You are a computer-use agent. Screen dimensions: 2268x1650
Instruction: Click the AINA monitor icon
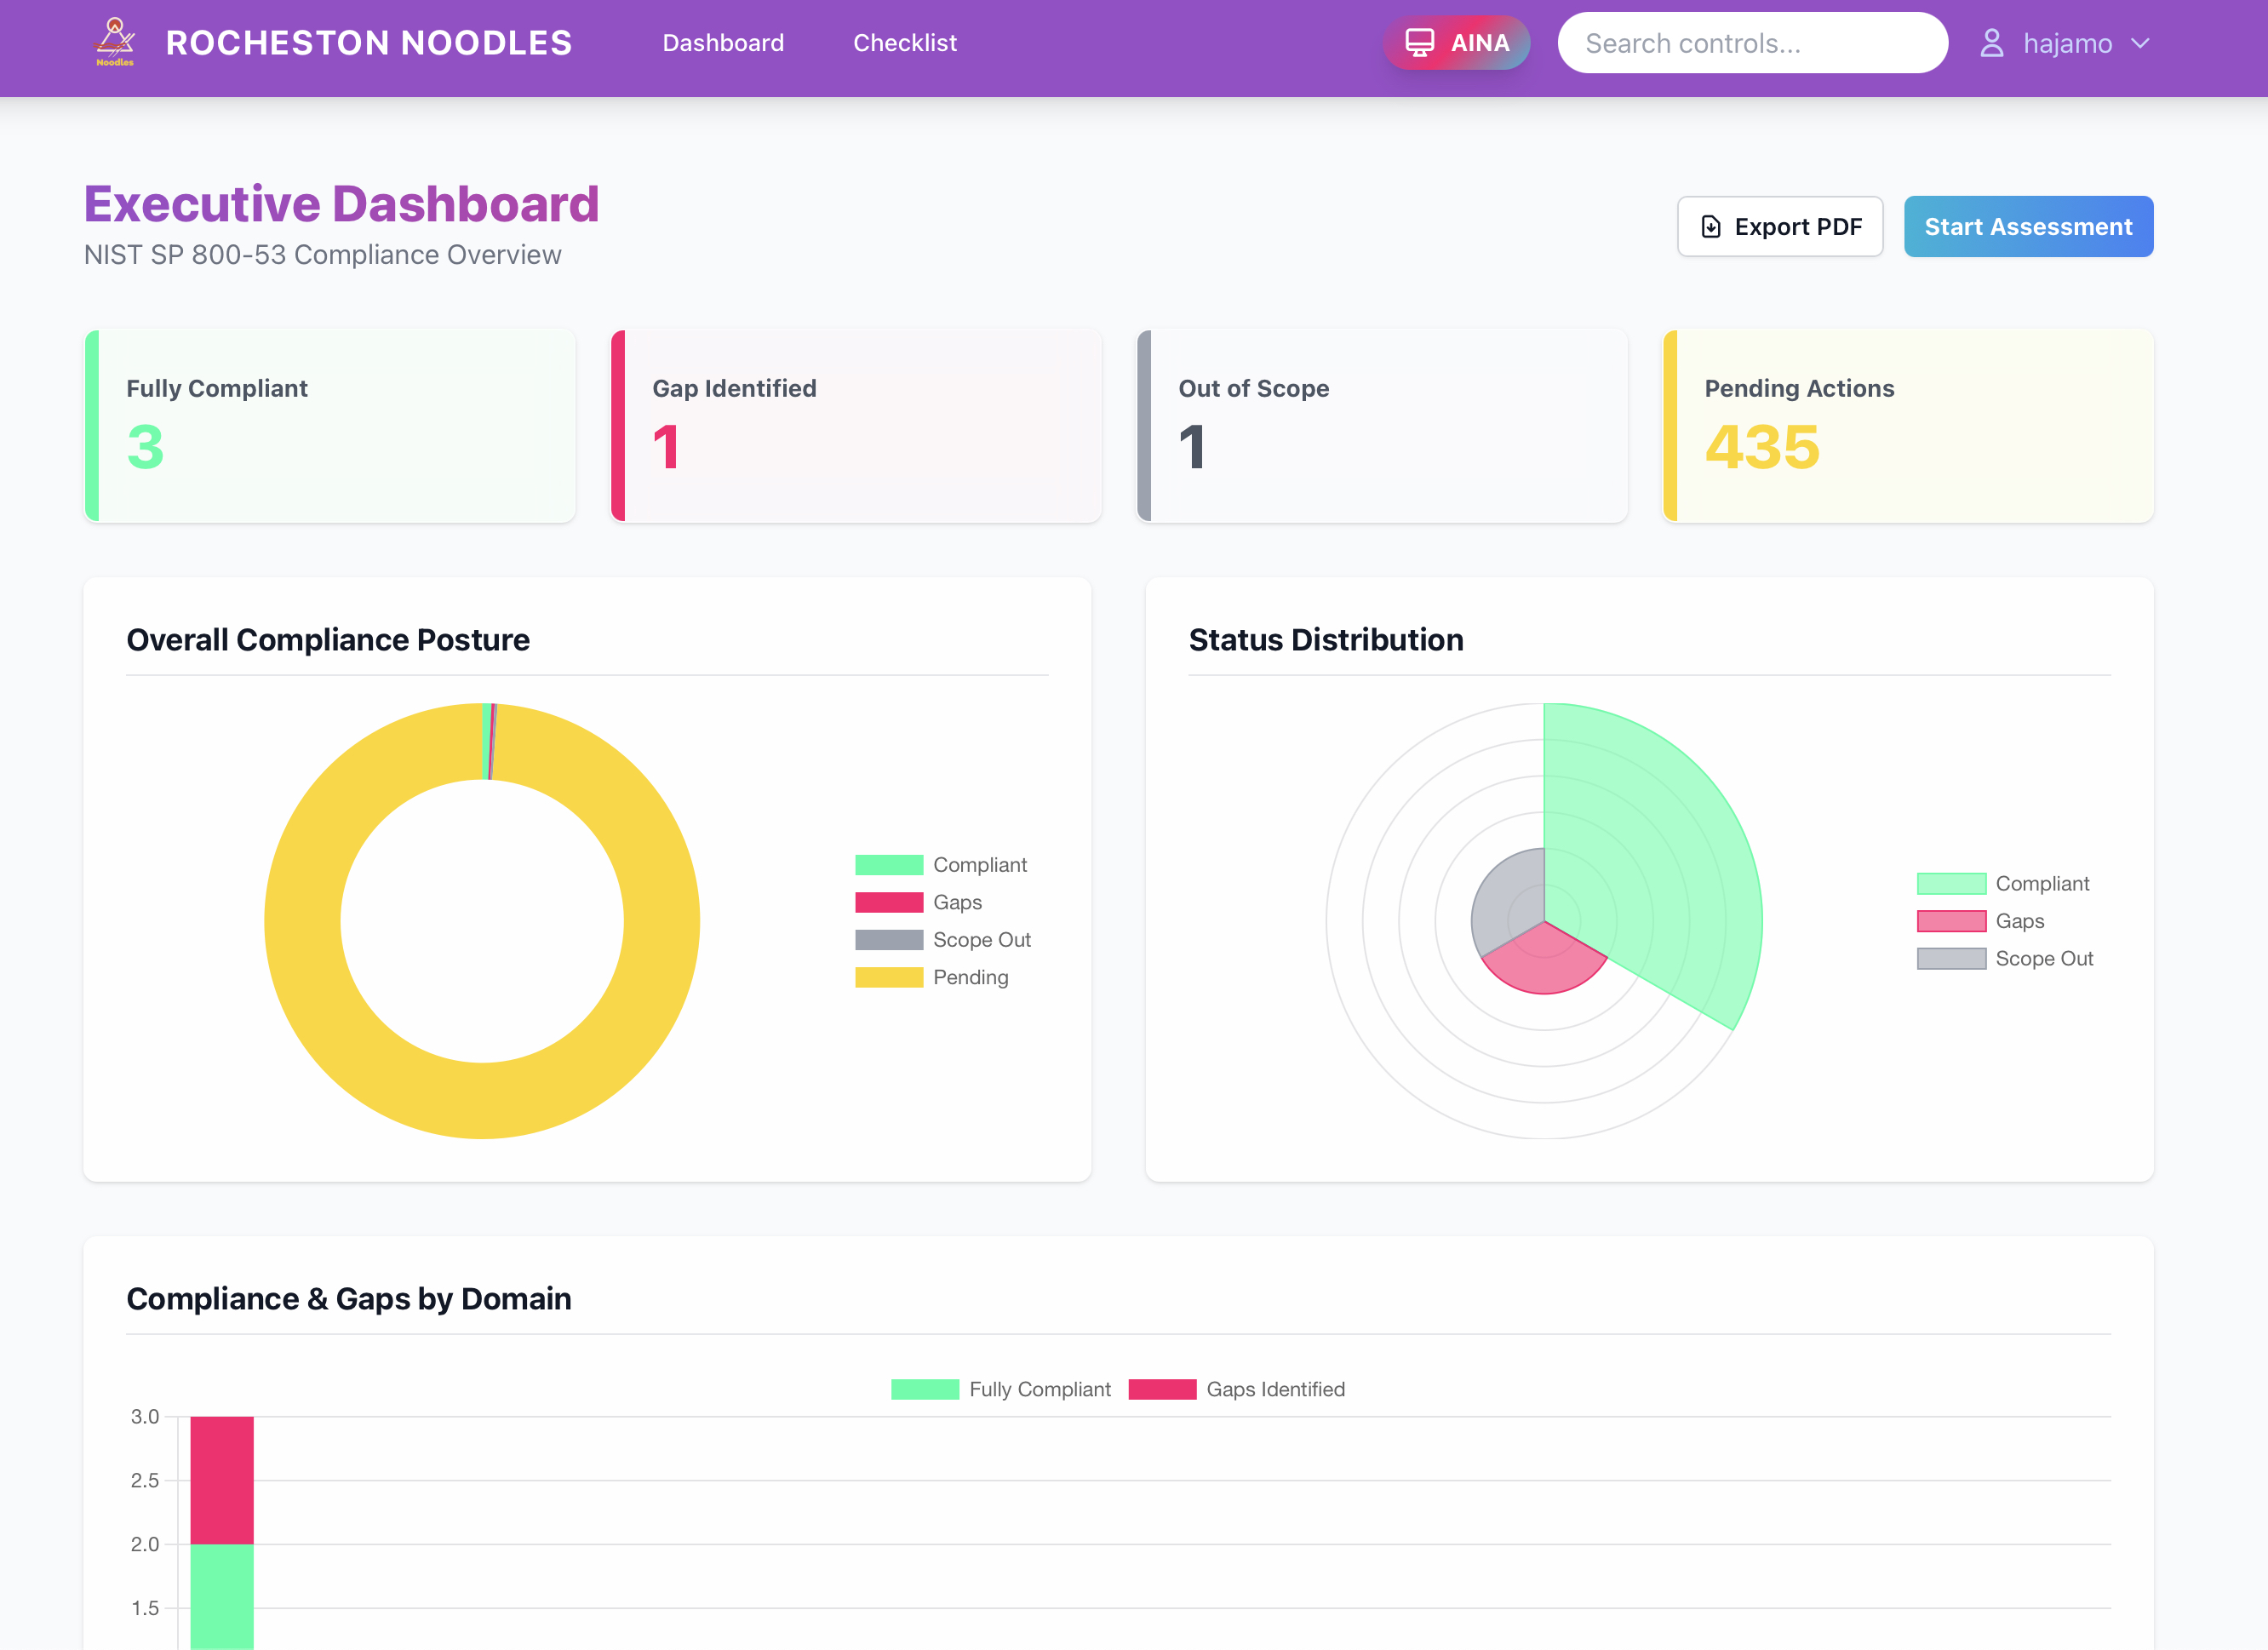1419,43
